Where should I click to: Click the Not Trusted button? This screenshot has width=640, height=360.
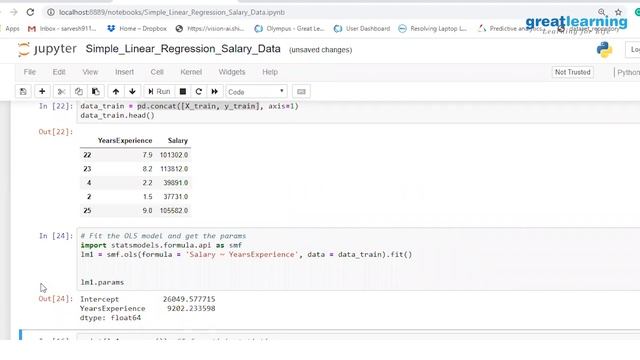click(x=573, y=72)
